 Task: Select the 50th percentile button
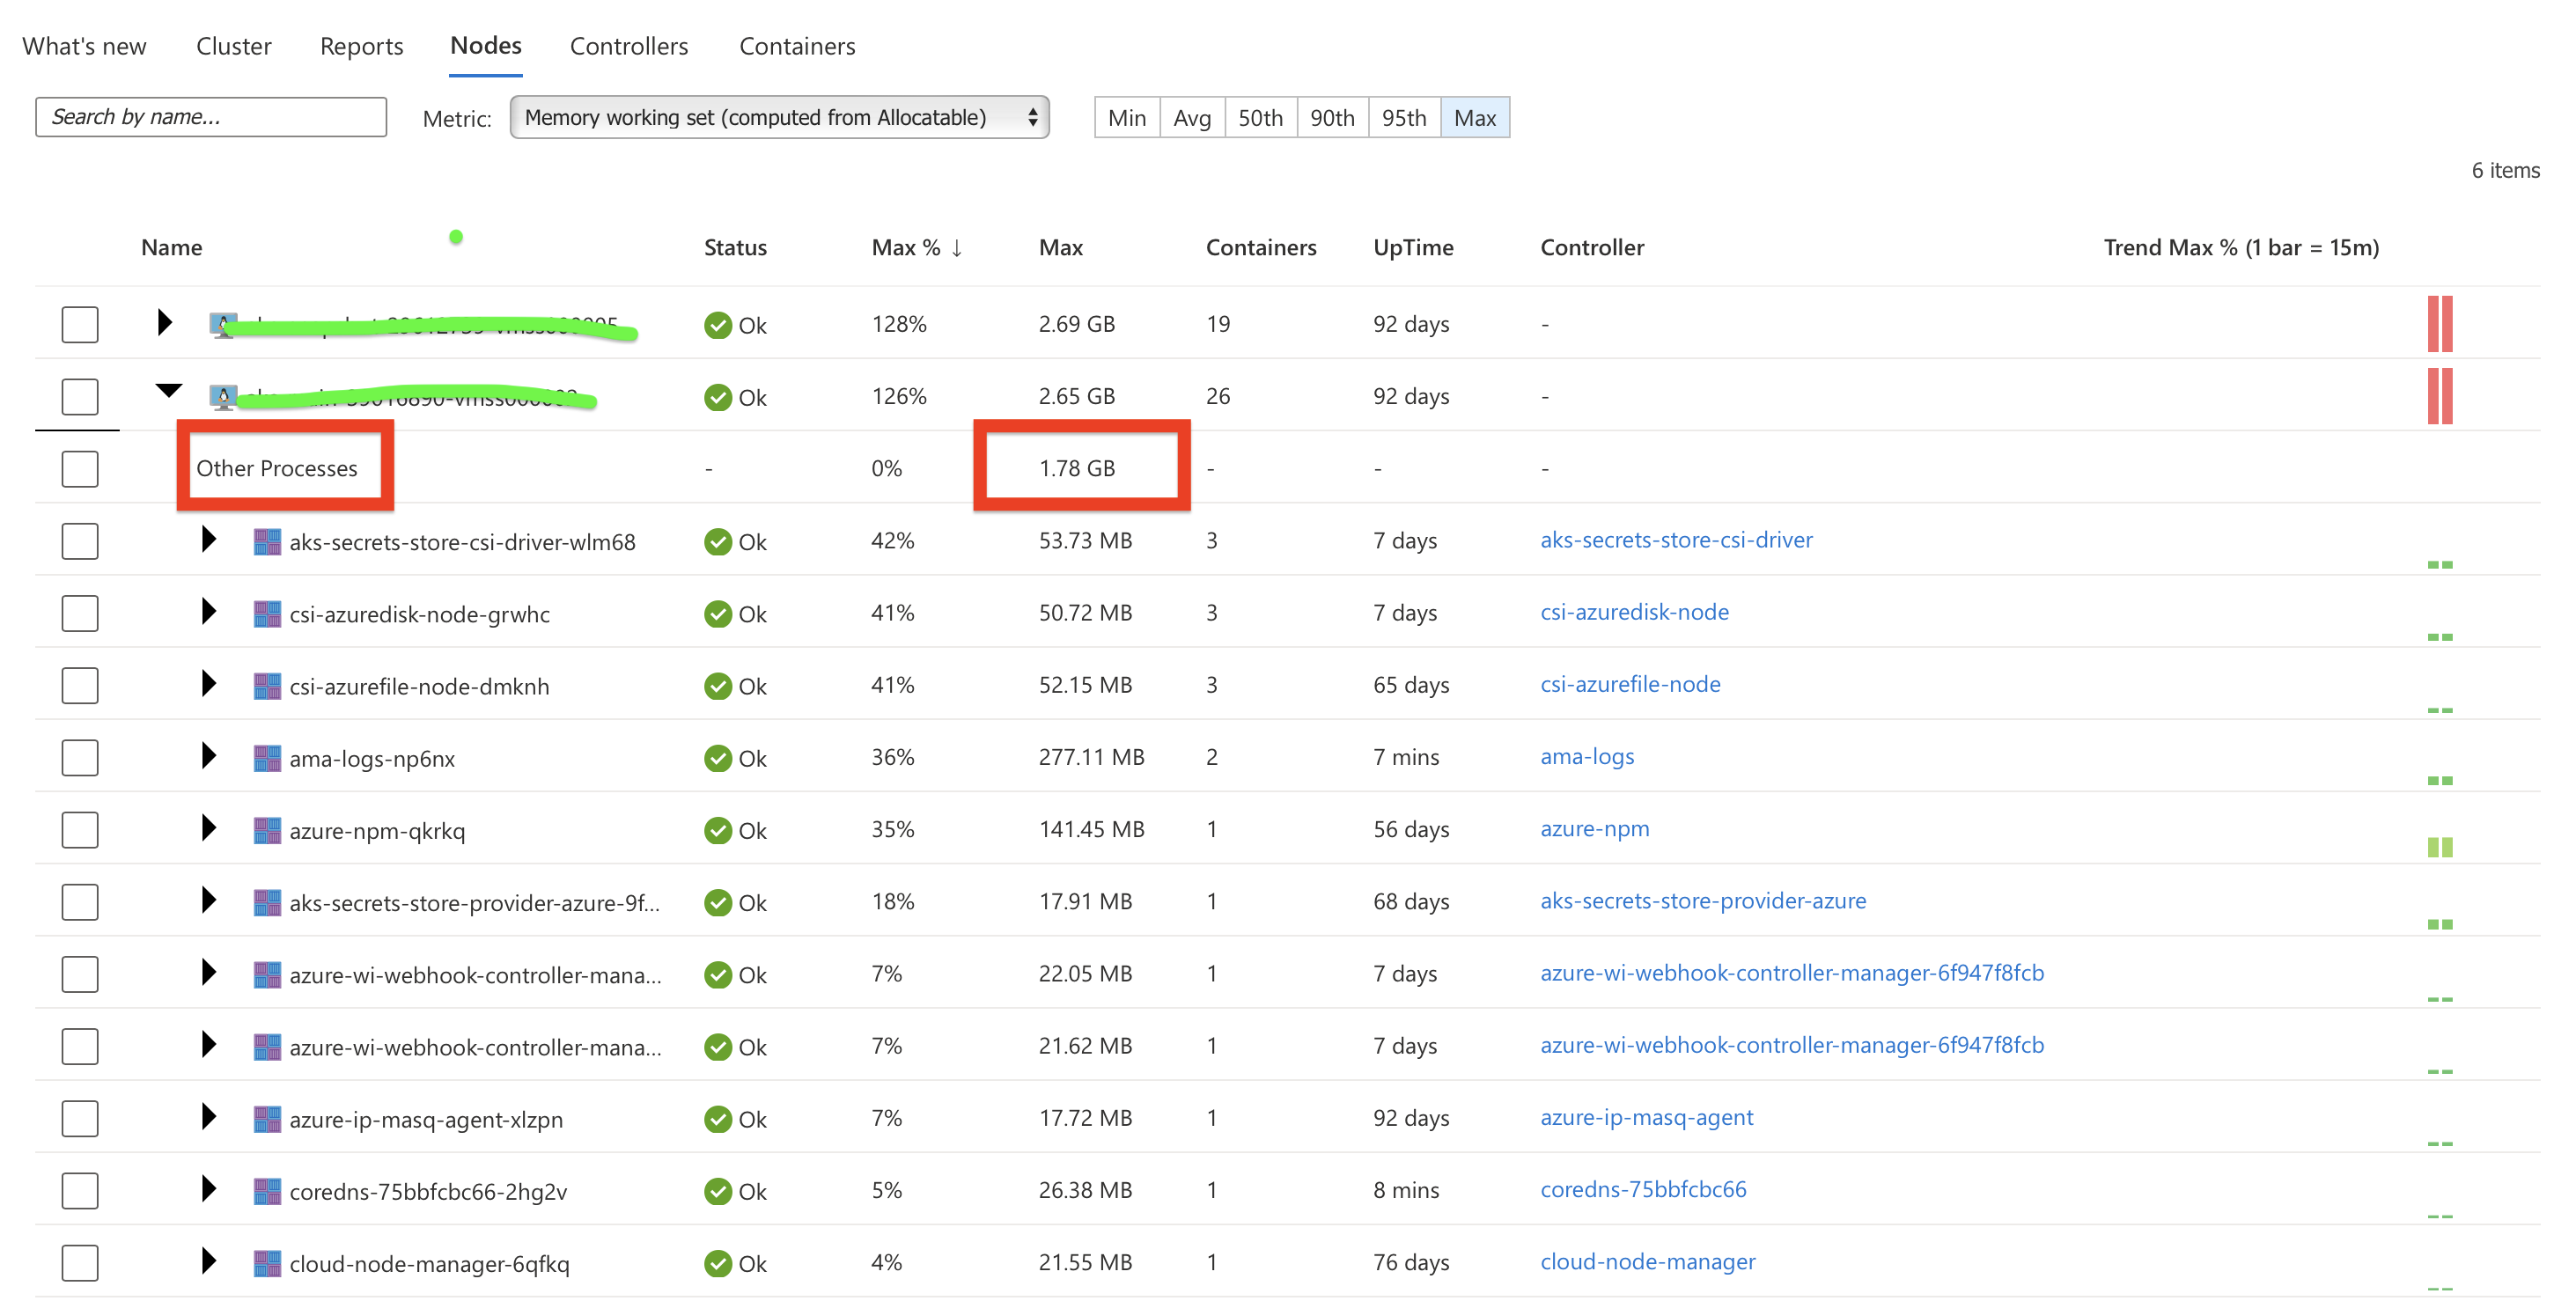tap(1260, 117)
